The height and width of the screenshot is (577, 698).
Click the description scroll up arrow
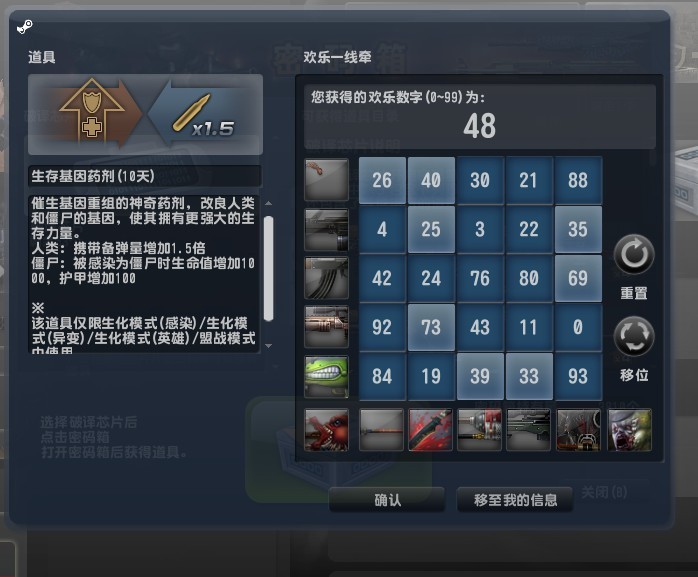[268, 203]
